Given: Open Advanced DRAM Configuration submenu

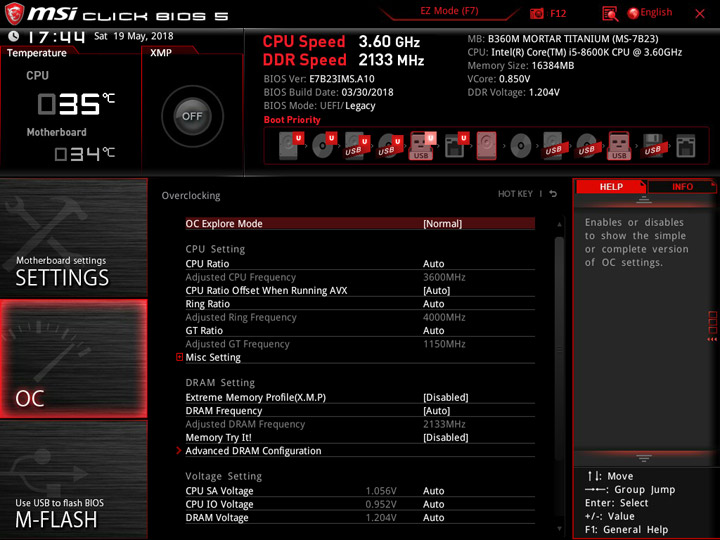Looking at the screenshot, I should click(x=253, y=451).
